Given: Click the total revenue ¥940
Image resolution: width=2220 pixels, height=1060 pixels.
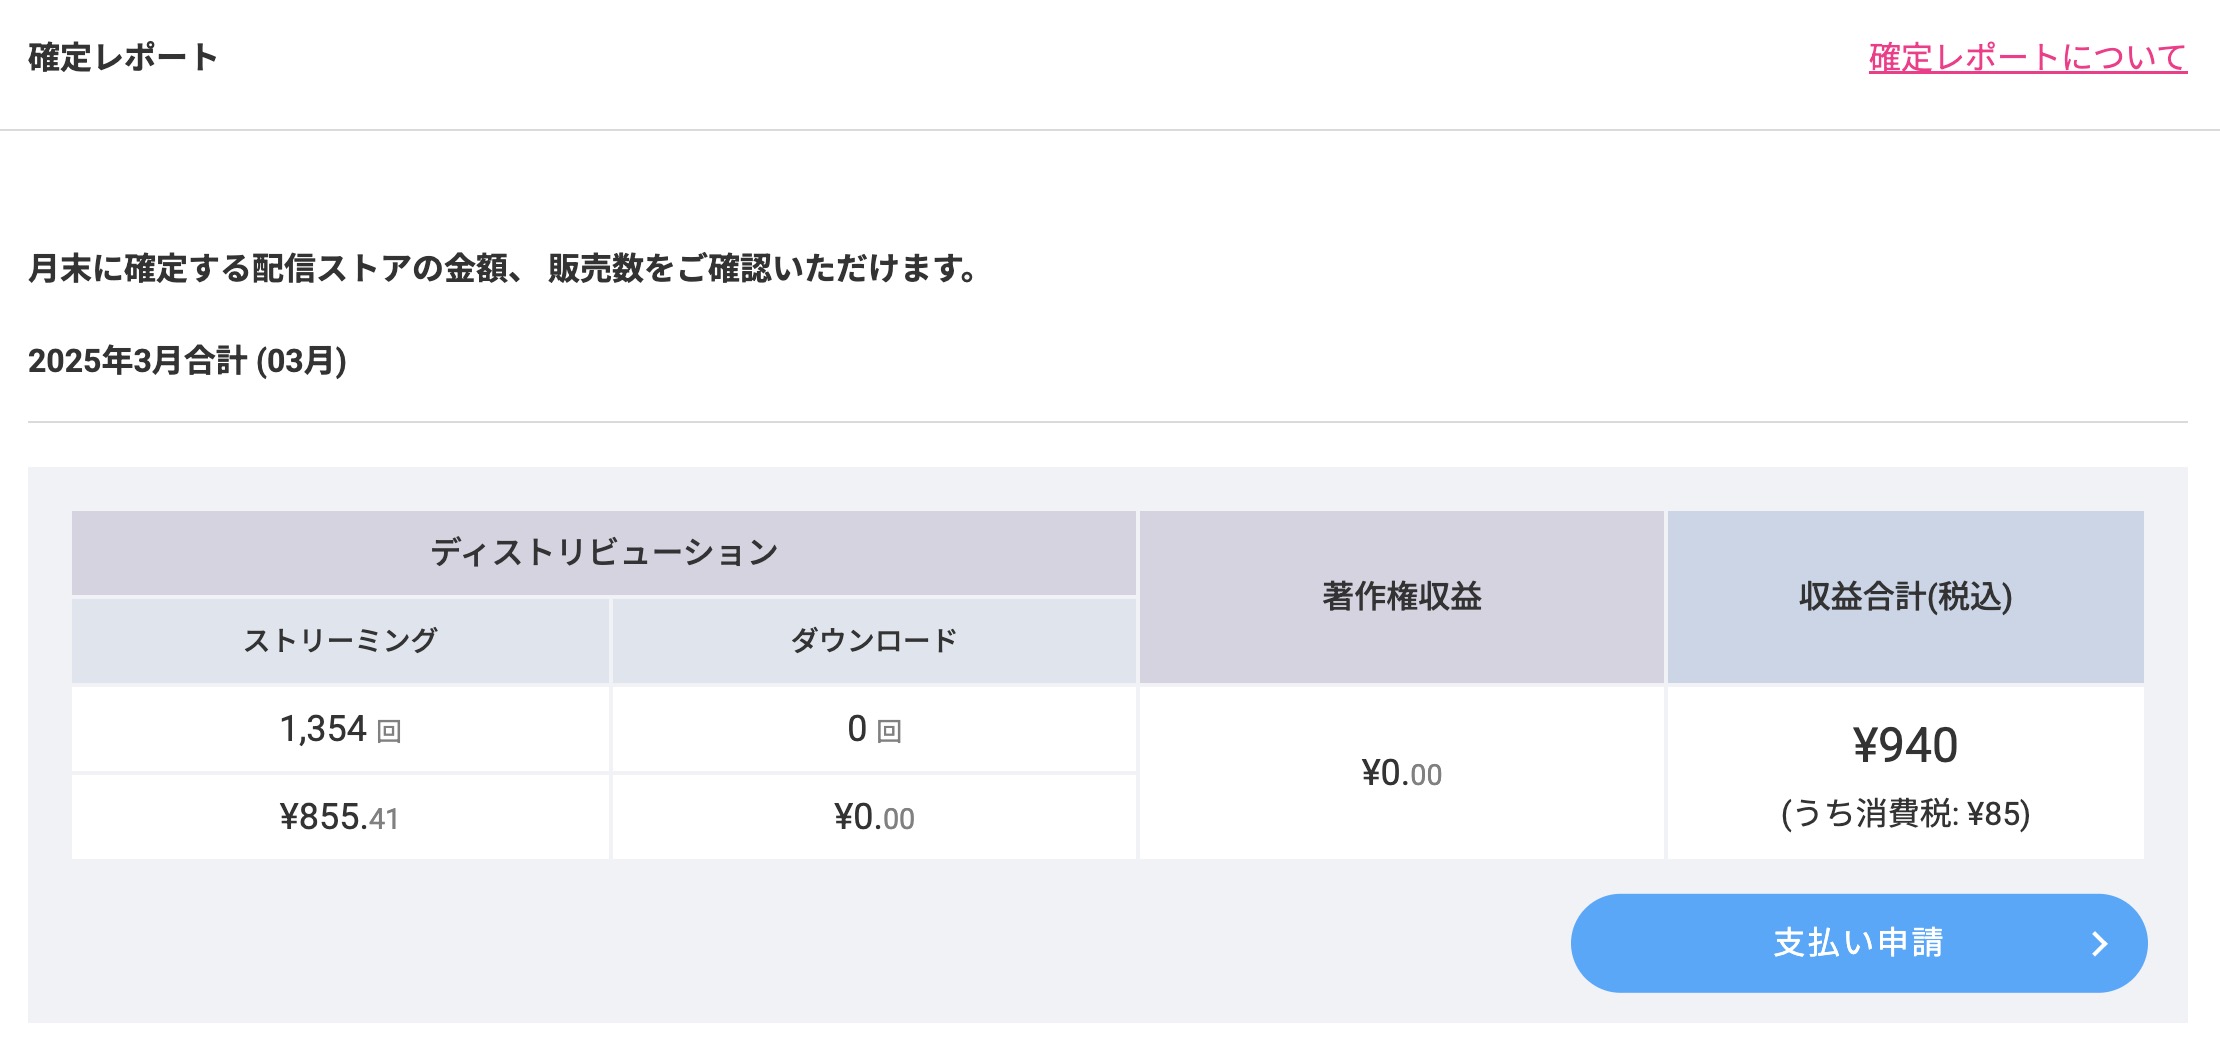Looking at the screenshot, I should [x=1905, y=746].
